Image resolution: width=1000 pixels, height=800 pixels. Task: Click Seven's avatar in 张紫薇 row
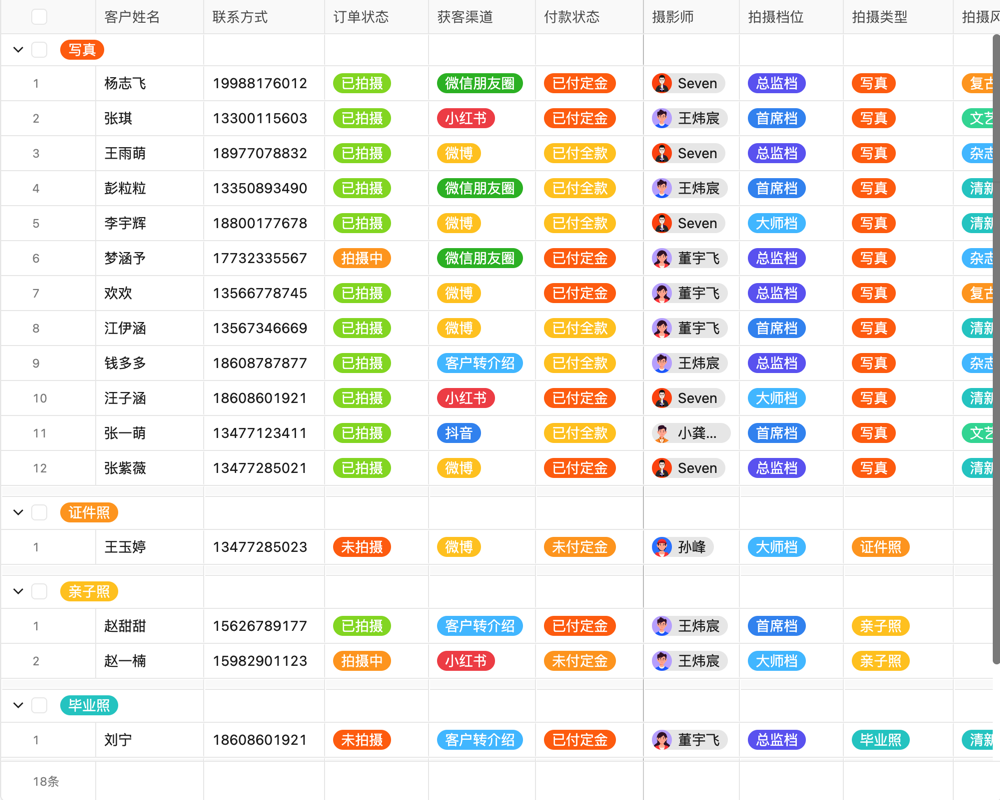point(662,467)
